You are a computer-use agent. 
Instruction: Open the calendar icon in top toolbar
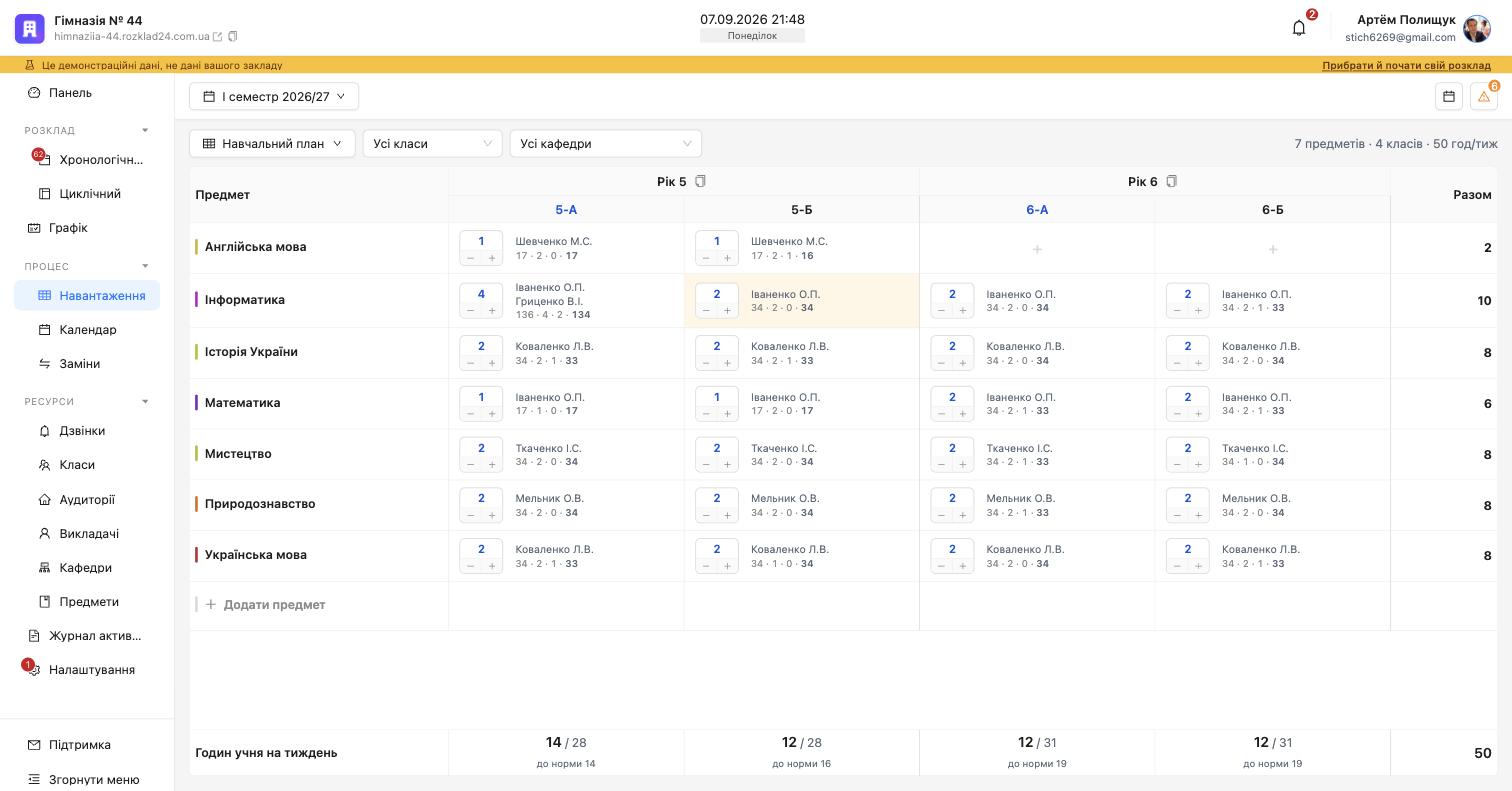[1449, 96]
